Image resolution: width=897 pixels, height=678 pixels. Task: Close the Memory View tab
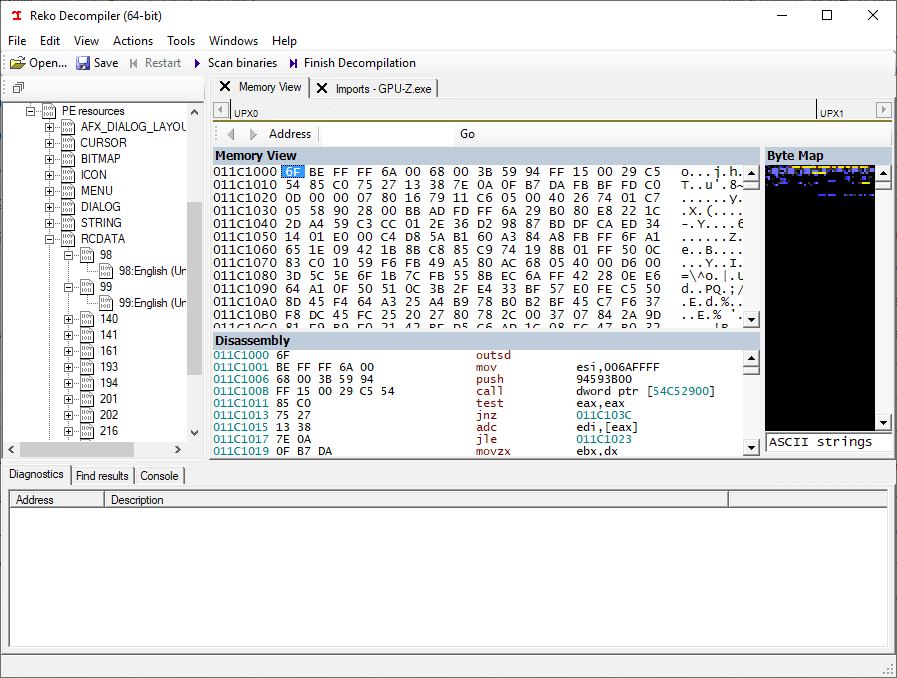click(224, 87)
